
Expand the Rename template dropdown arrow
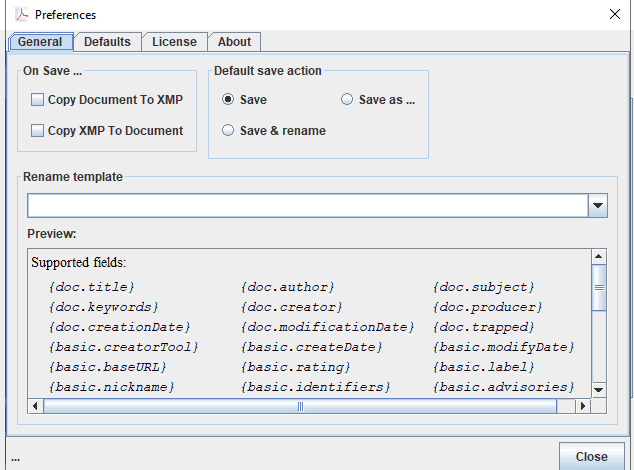click(597, 206)
